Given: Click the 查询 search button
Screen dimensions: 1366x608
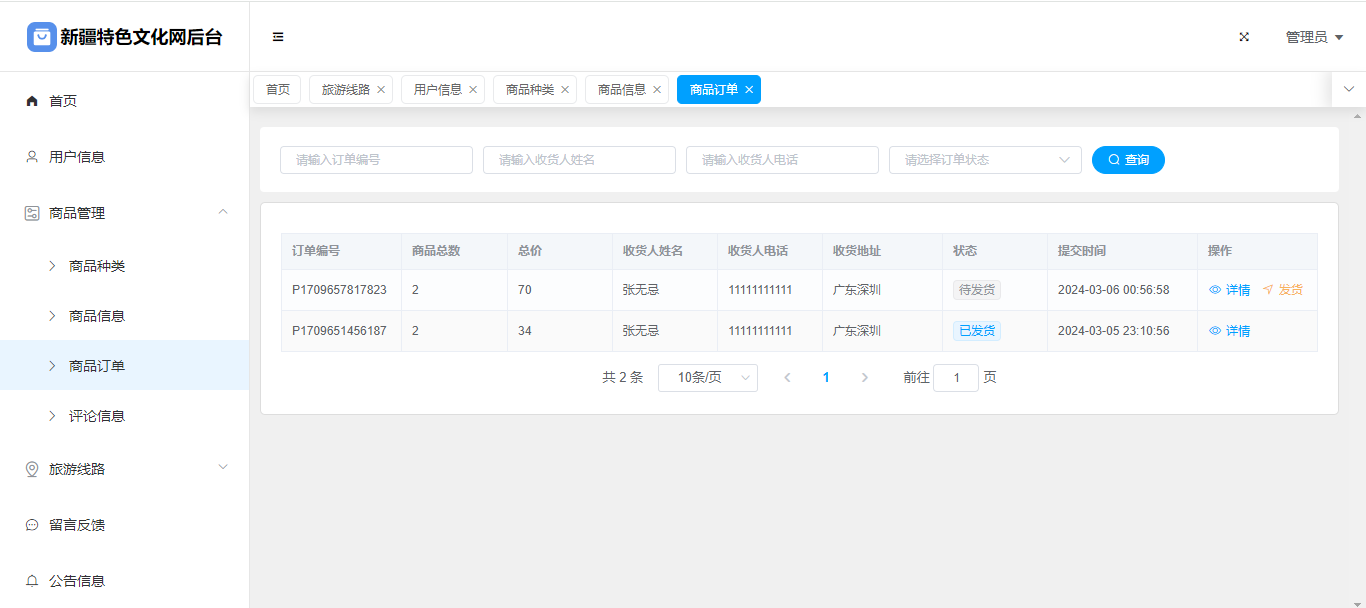Looking at the screenshot, I should coord(1128,160).
